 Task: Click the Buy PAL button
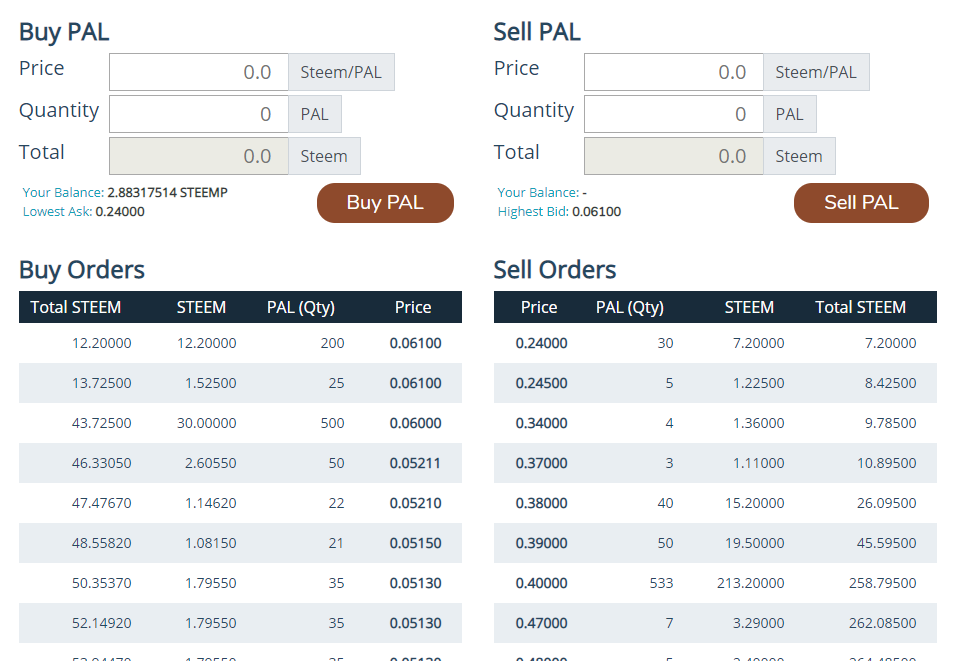385,203
